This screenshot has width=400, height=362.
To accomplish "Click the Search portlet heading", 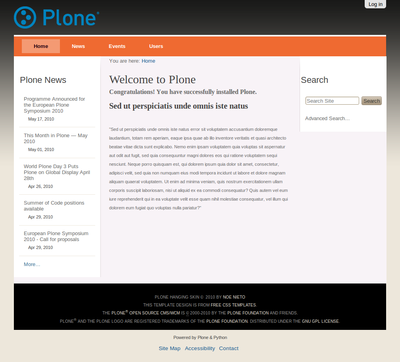I will [314, 80].
